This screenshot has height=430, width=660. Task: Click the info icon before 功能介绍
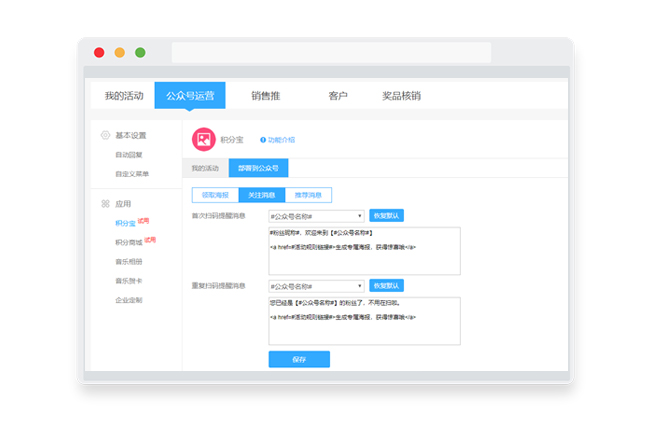[x=263, y=140]
